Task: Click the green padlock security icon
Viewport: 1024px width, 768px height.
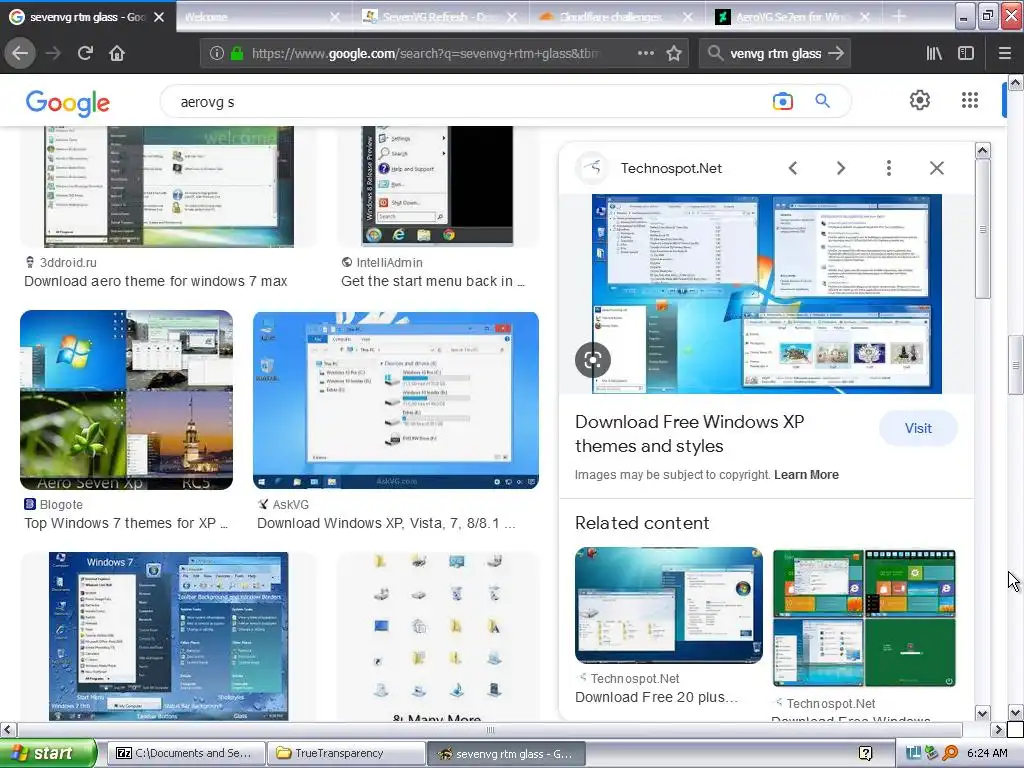Action: (x=237, y=54)
